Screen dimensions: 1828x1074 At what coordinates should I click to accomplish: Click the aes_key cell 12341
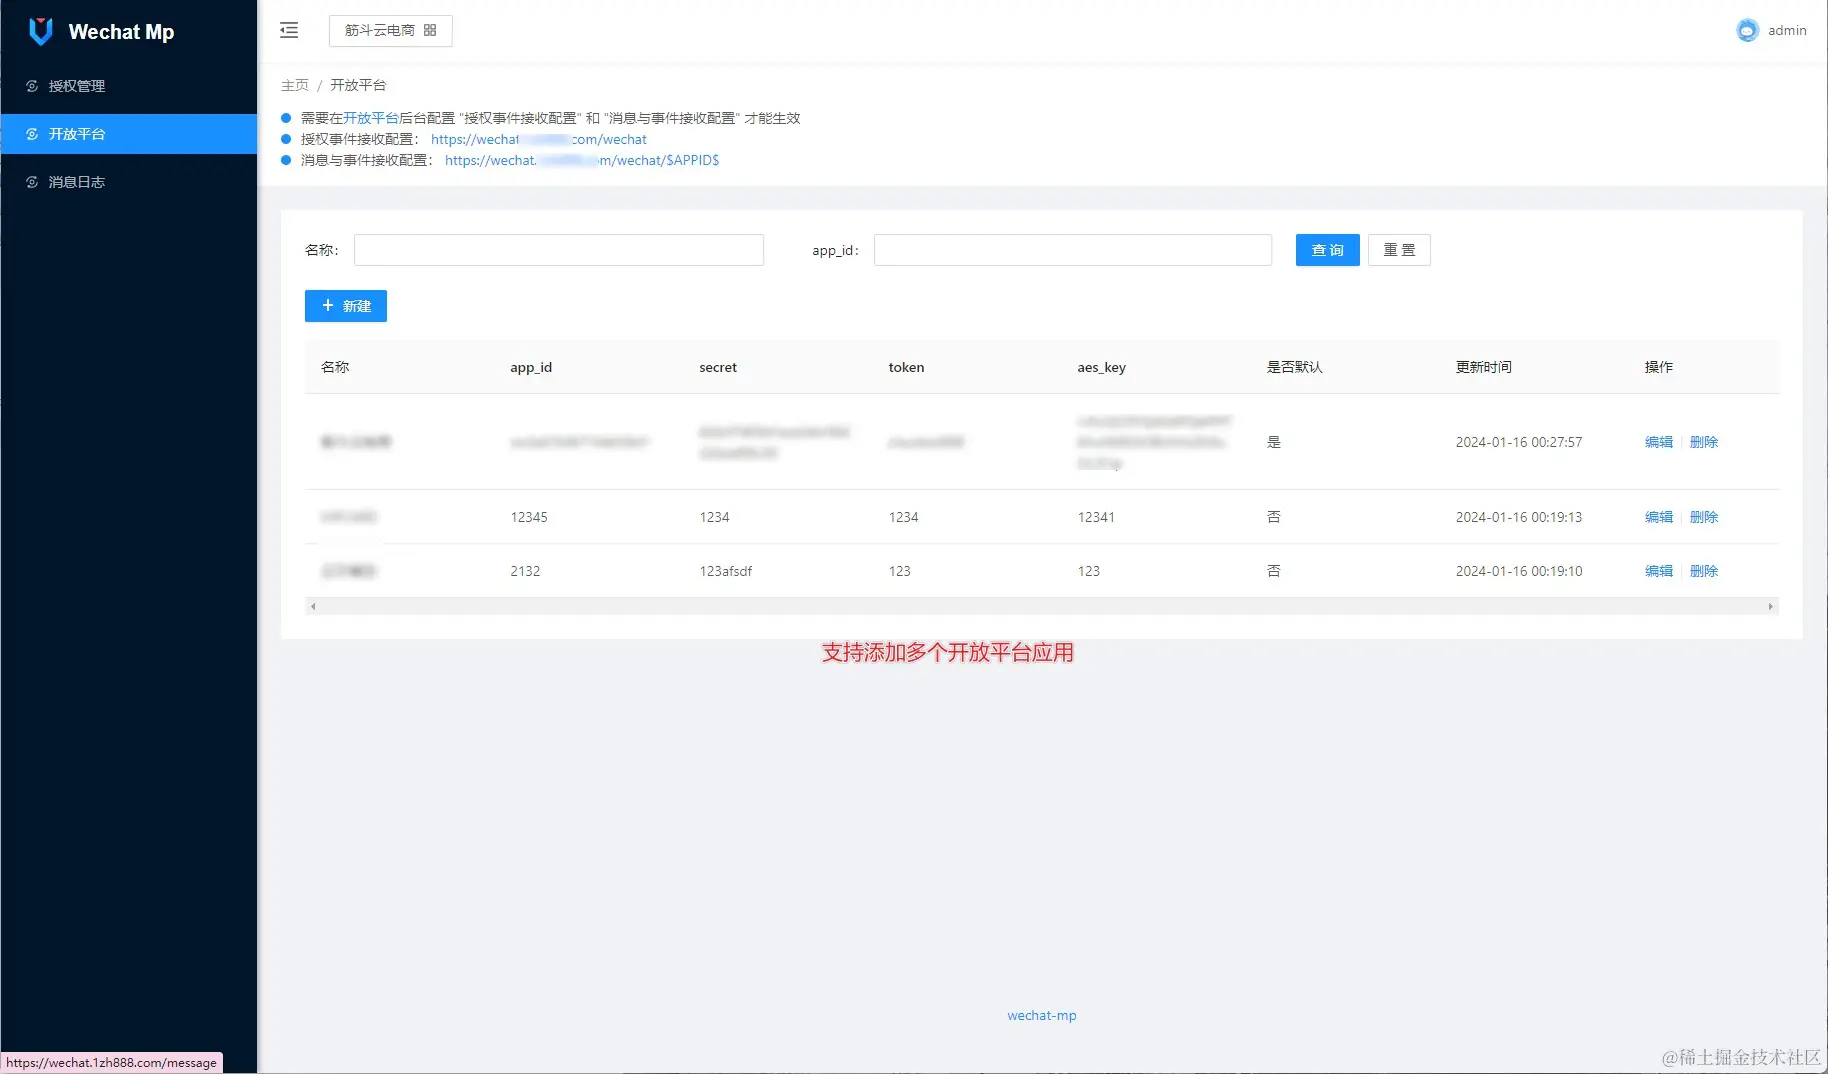[x=1096, y=517]
